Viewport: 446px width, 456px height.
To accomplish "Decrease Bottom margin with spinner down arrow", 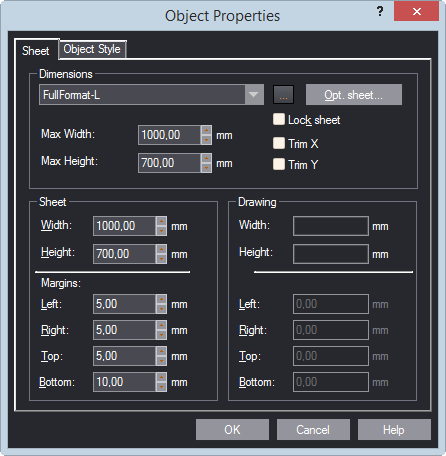I will point(161,387).
